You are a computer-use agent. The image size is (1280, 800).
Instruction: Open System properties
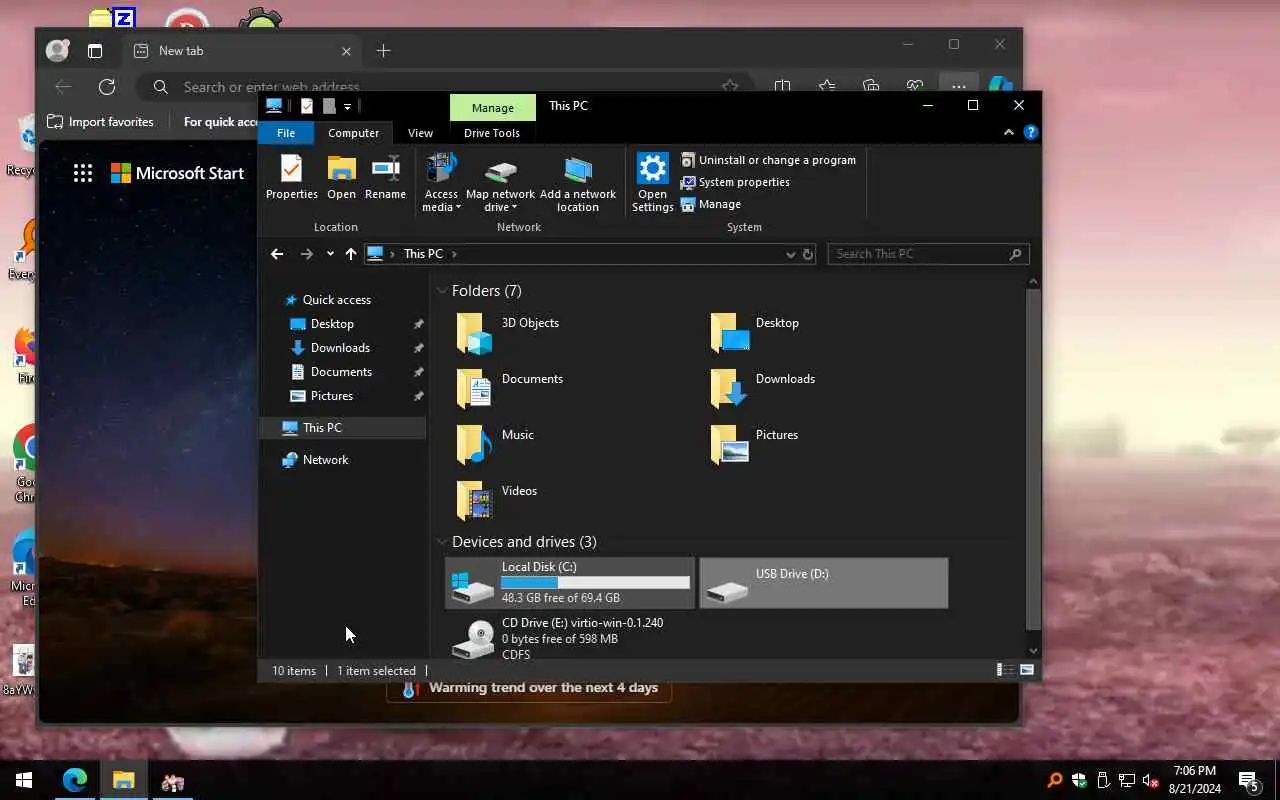click(x=735, y=182)
